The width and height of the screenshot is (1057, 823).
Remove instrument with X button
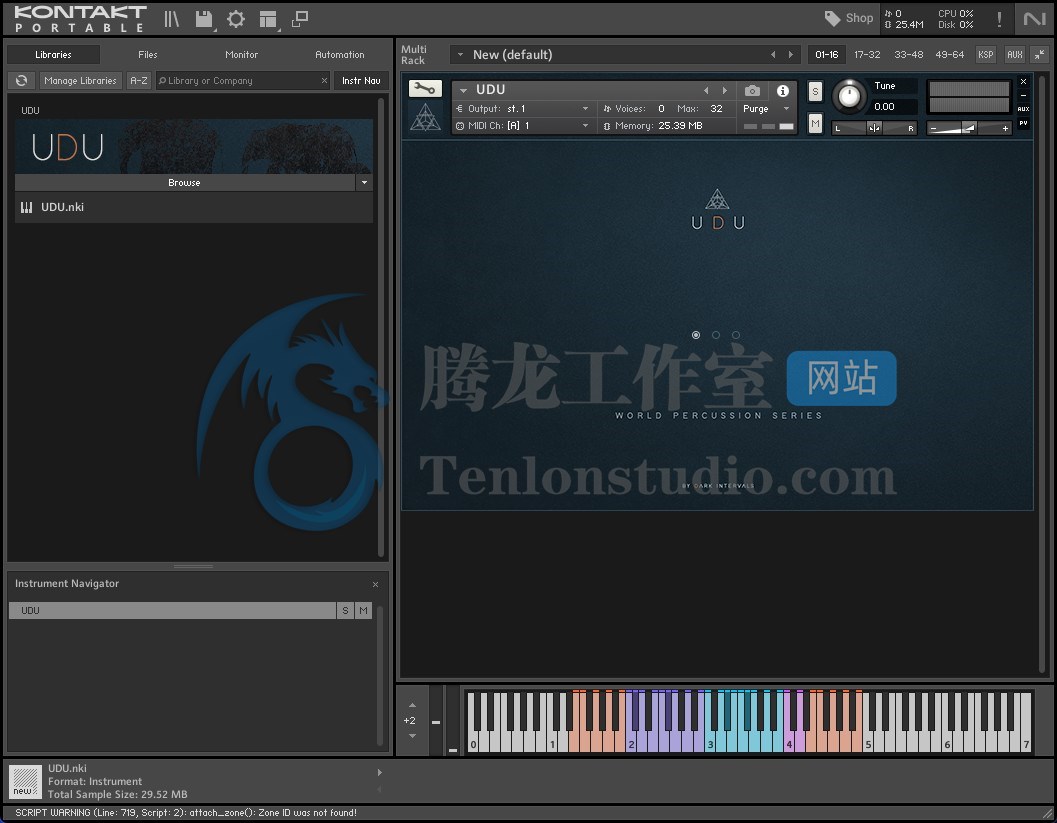(1023, 82)
